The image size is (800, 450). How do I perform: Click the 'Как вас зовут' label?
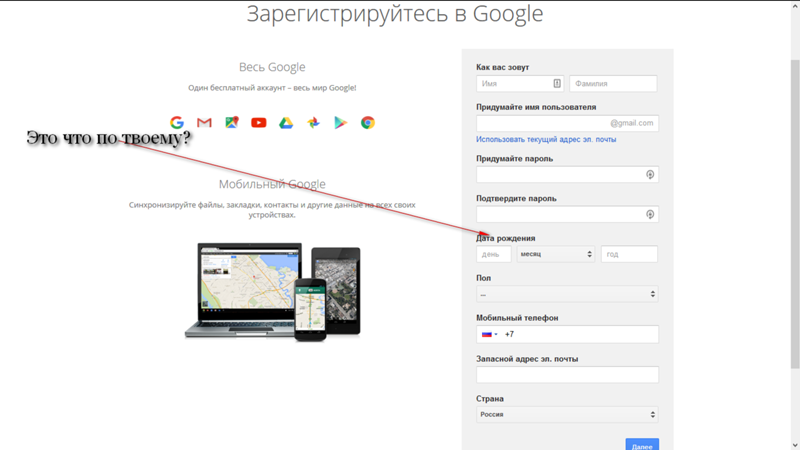pyautogui.click(x=503, y=67)
